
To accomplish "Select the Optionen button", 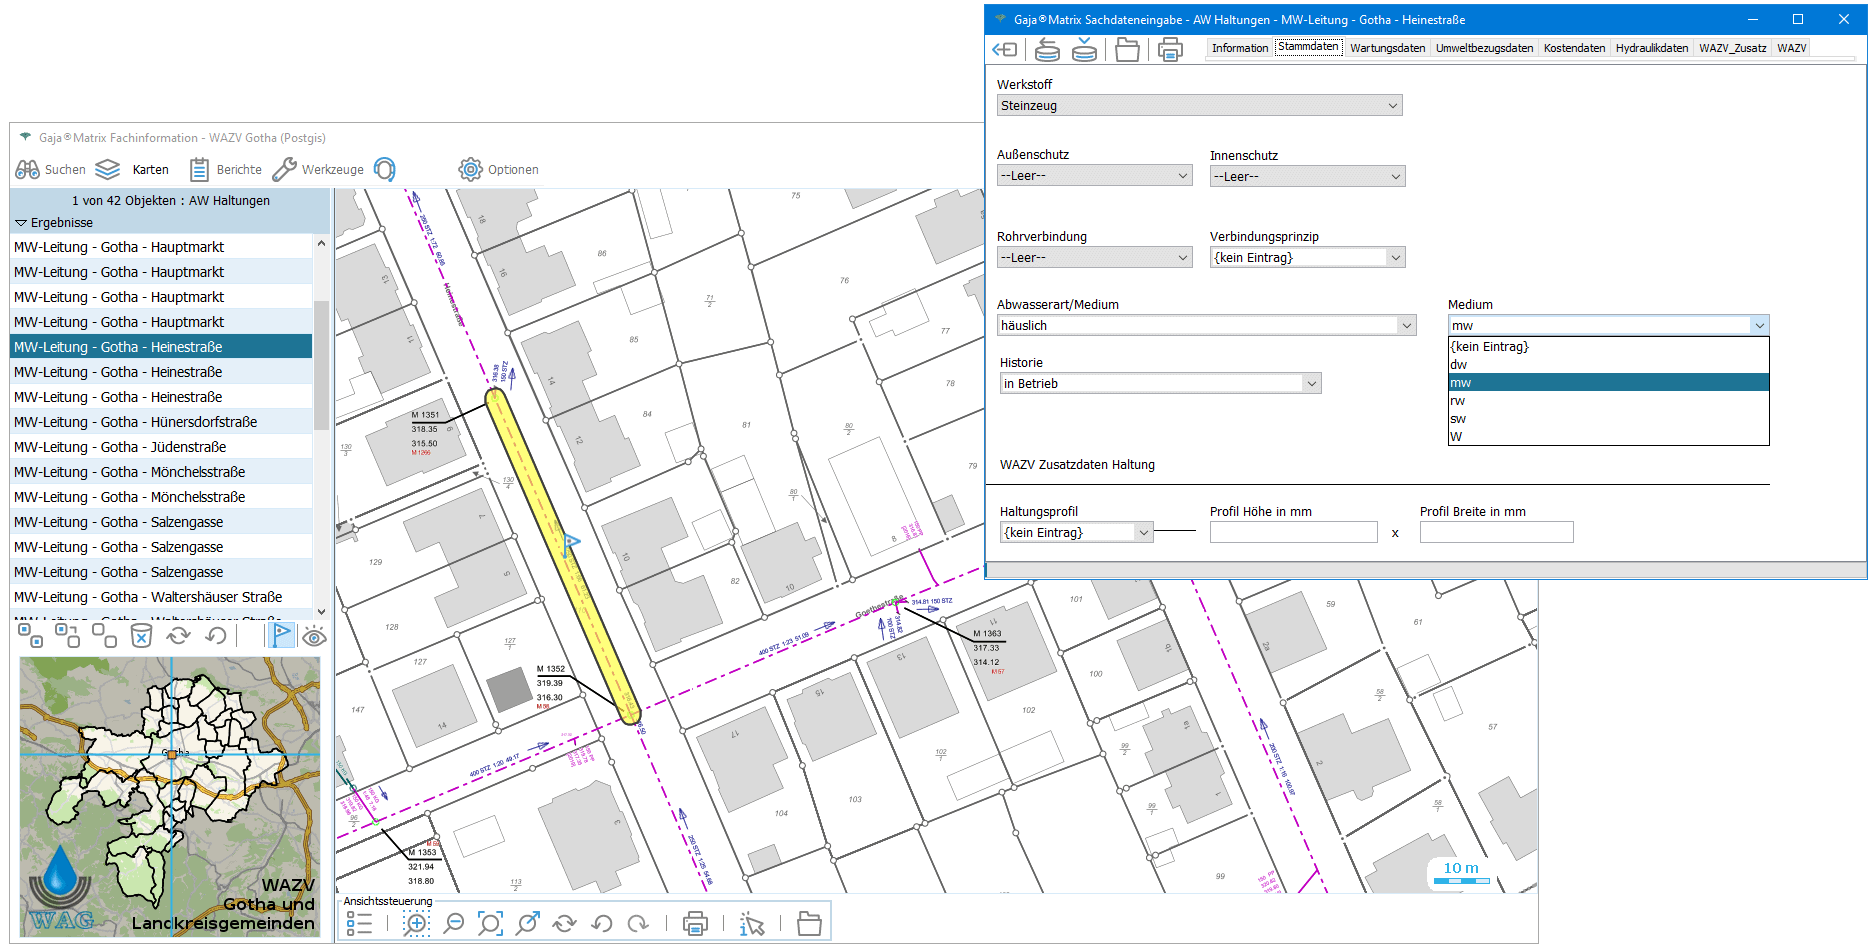I will pos(498,170).
